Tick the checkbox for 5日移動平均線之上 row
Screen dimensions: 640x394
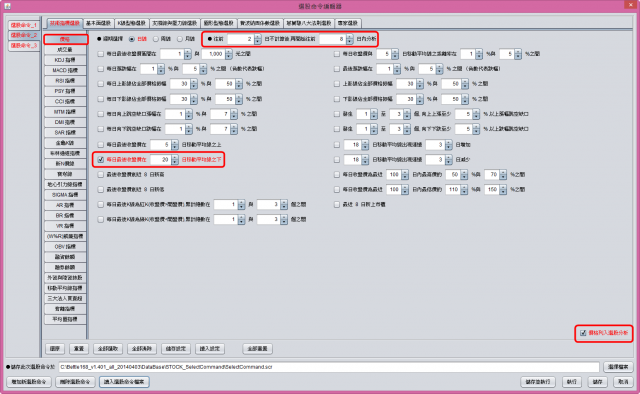tap(101, 145)
